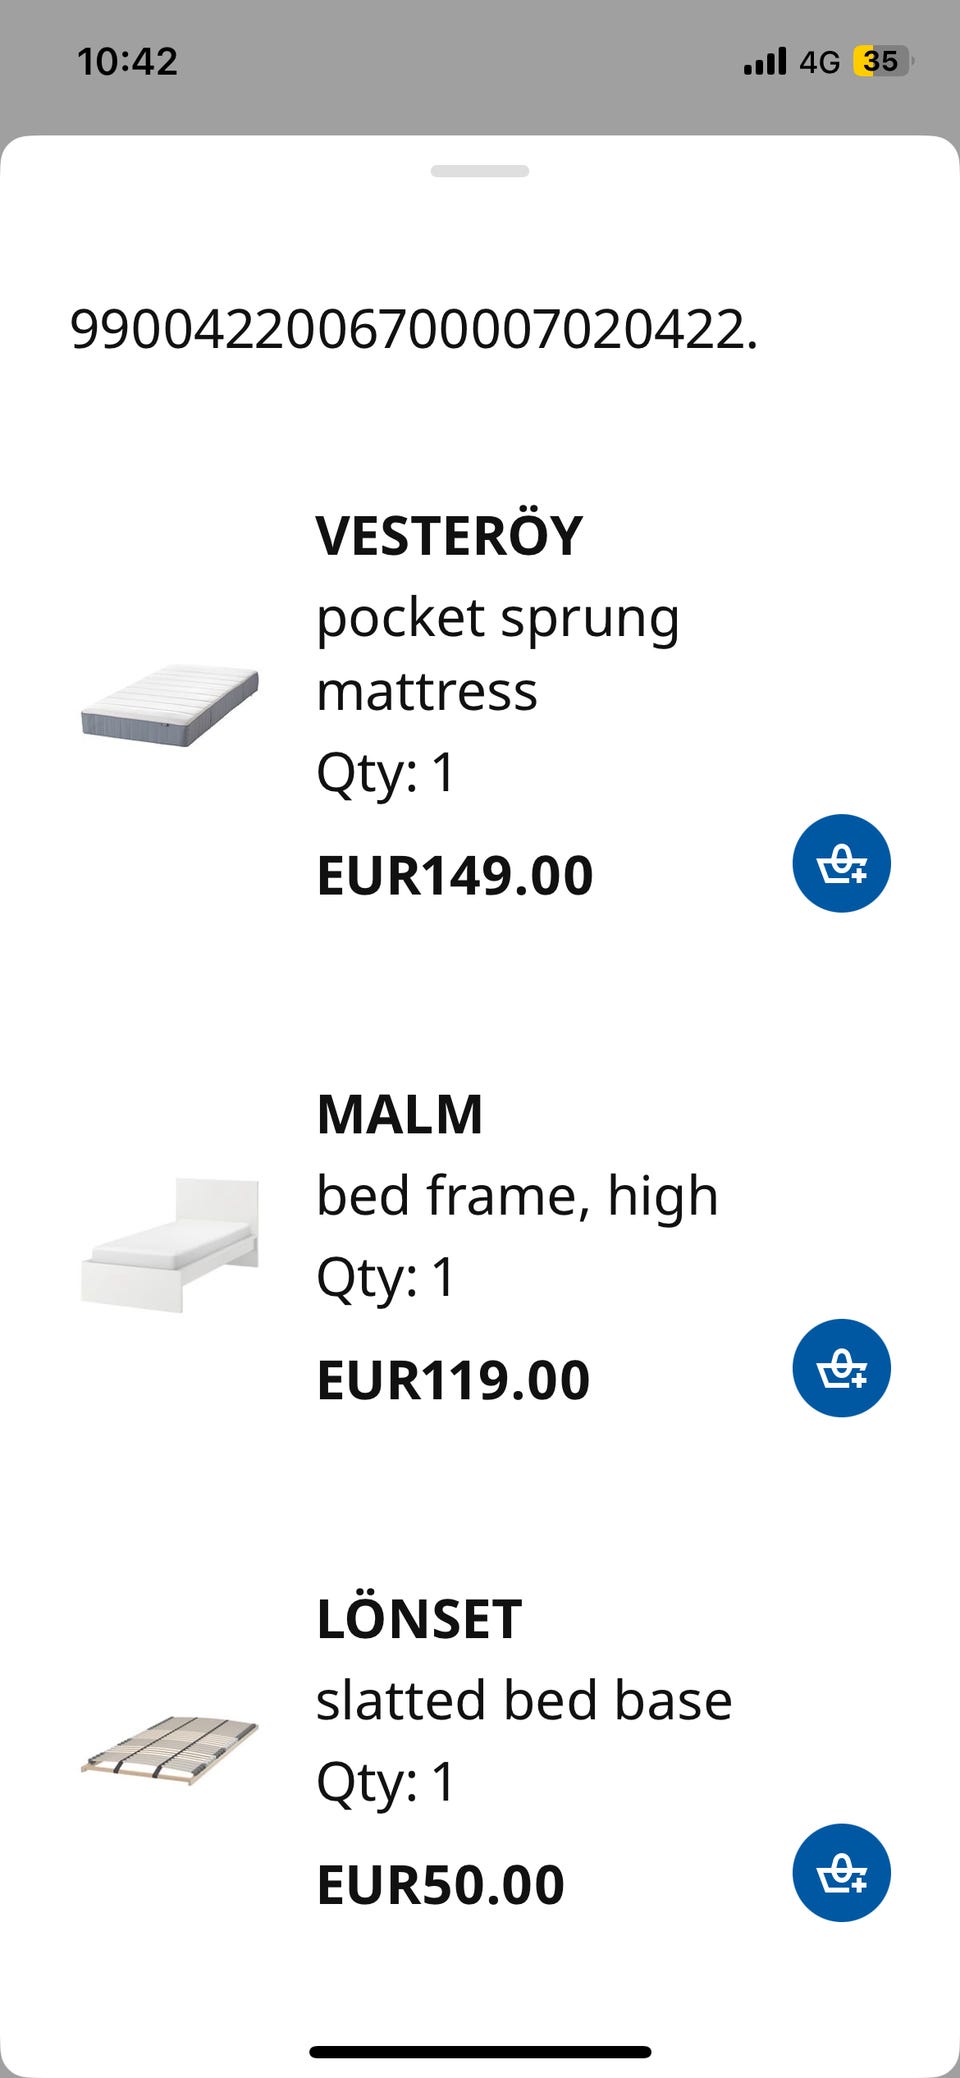960x2078 pixels.
Task: Add VESTERÖY mattress to shopping bag
Action: 841,863
